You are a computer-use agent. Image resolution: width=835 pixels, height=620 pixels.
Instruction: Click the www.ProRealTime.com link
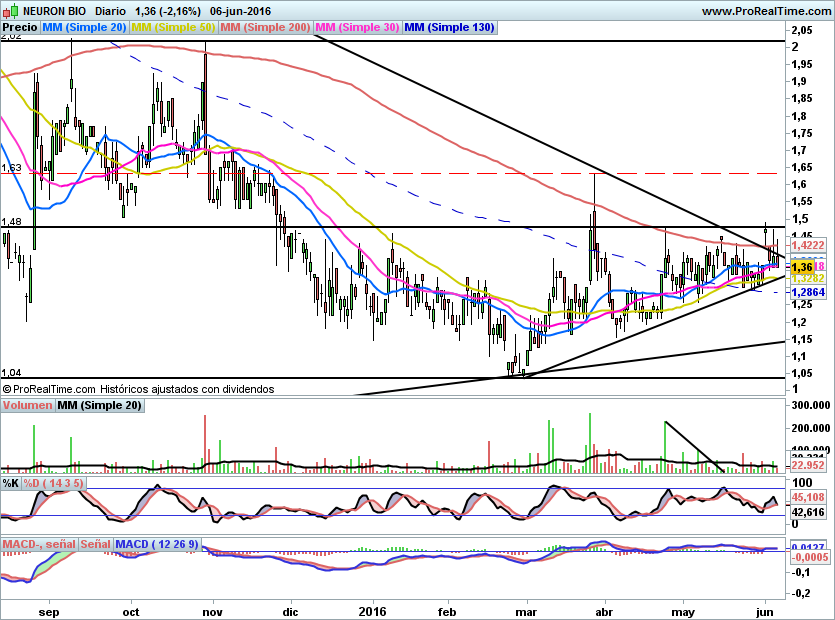[x=765, y=11]
